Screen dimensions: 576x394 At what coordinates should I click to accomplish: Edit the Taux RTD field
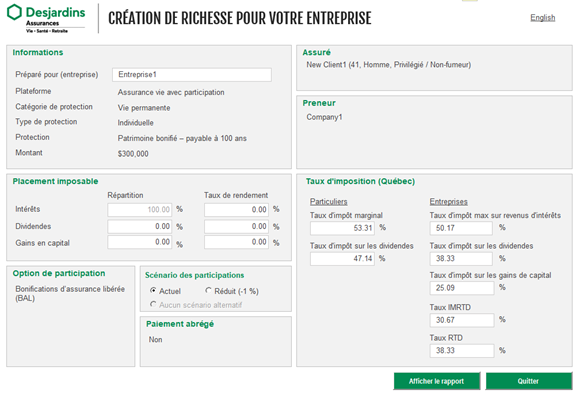tap(462, 351)
